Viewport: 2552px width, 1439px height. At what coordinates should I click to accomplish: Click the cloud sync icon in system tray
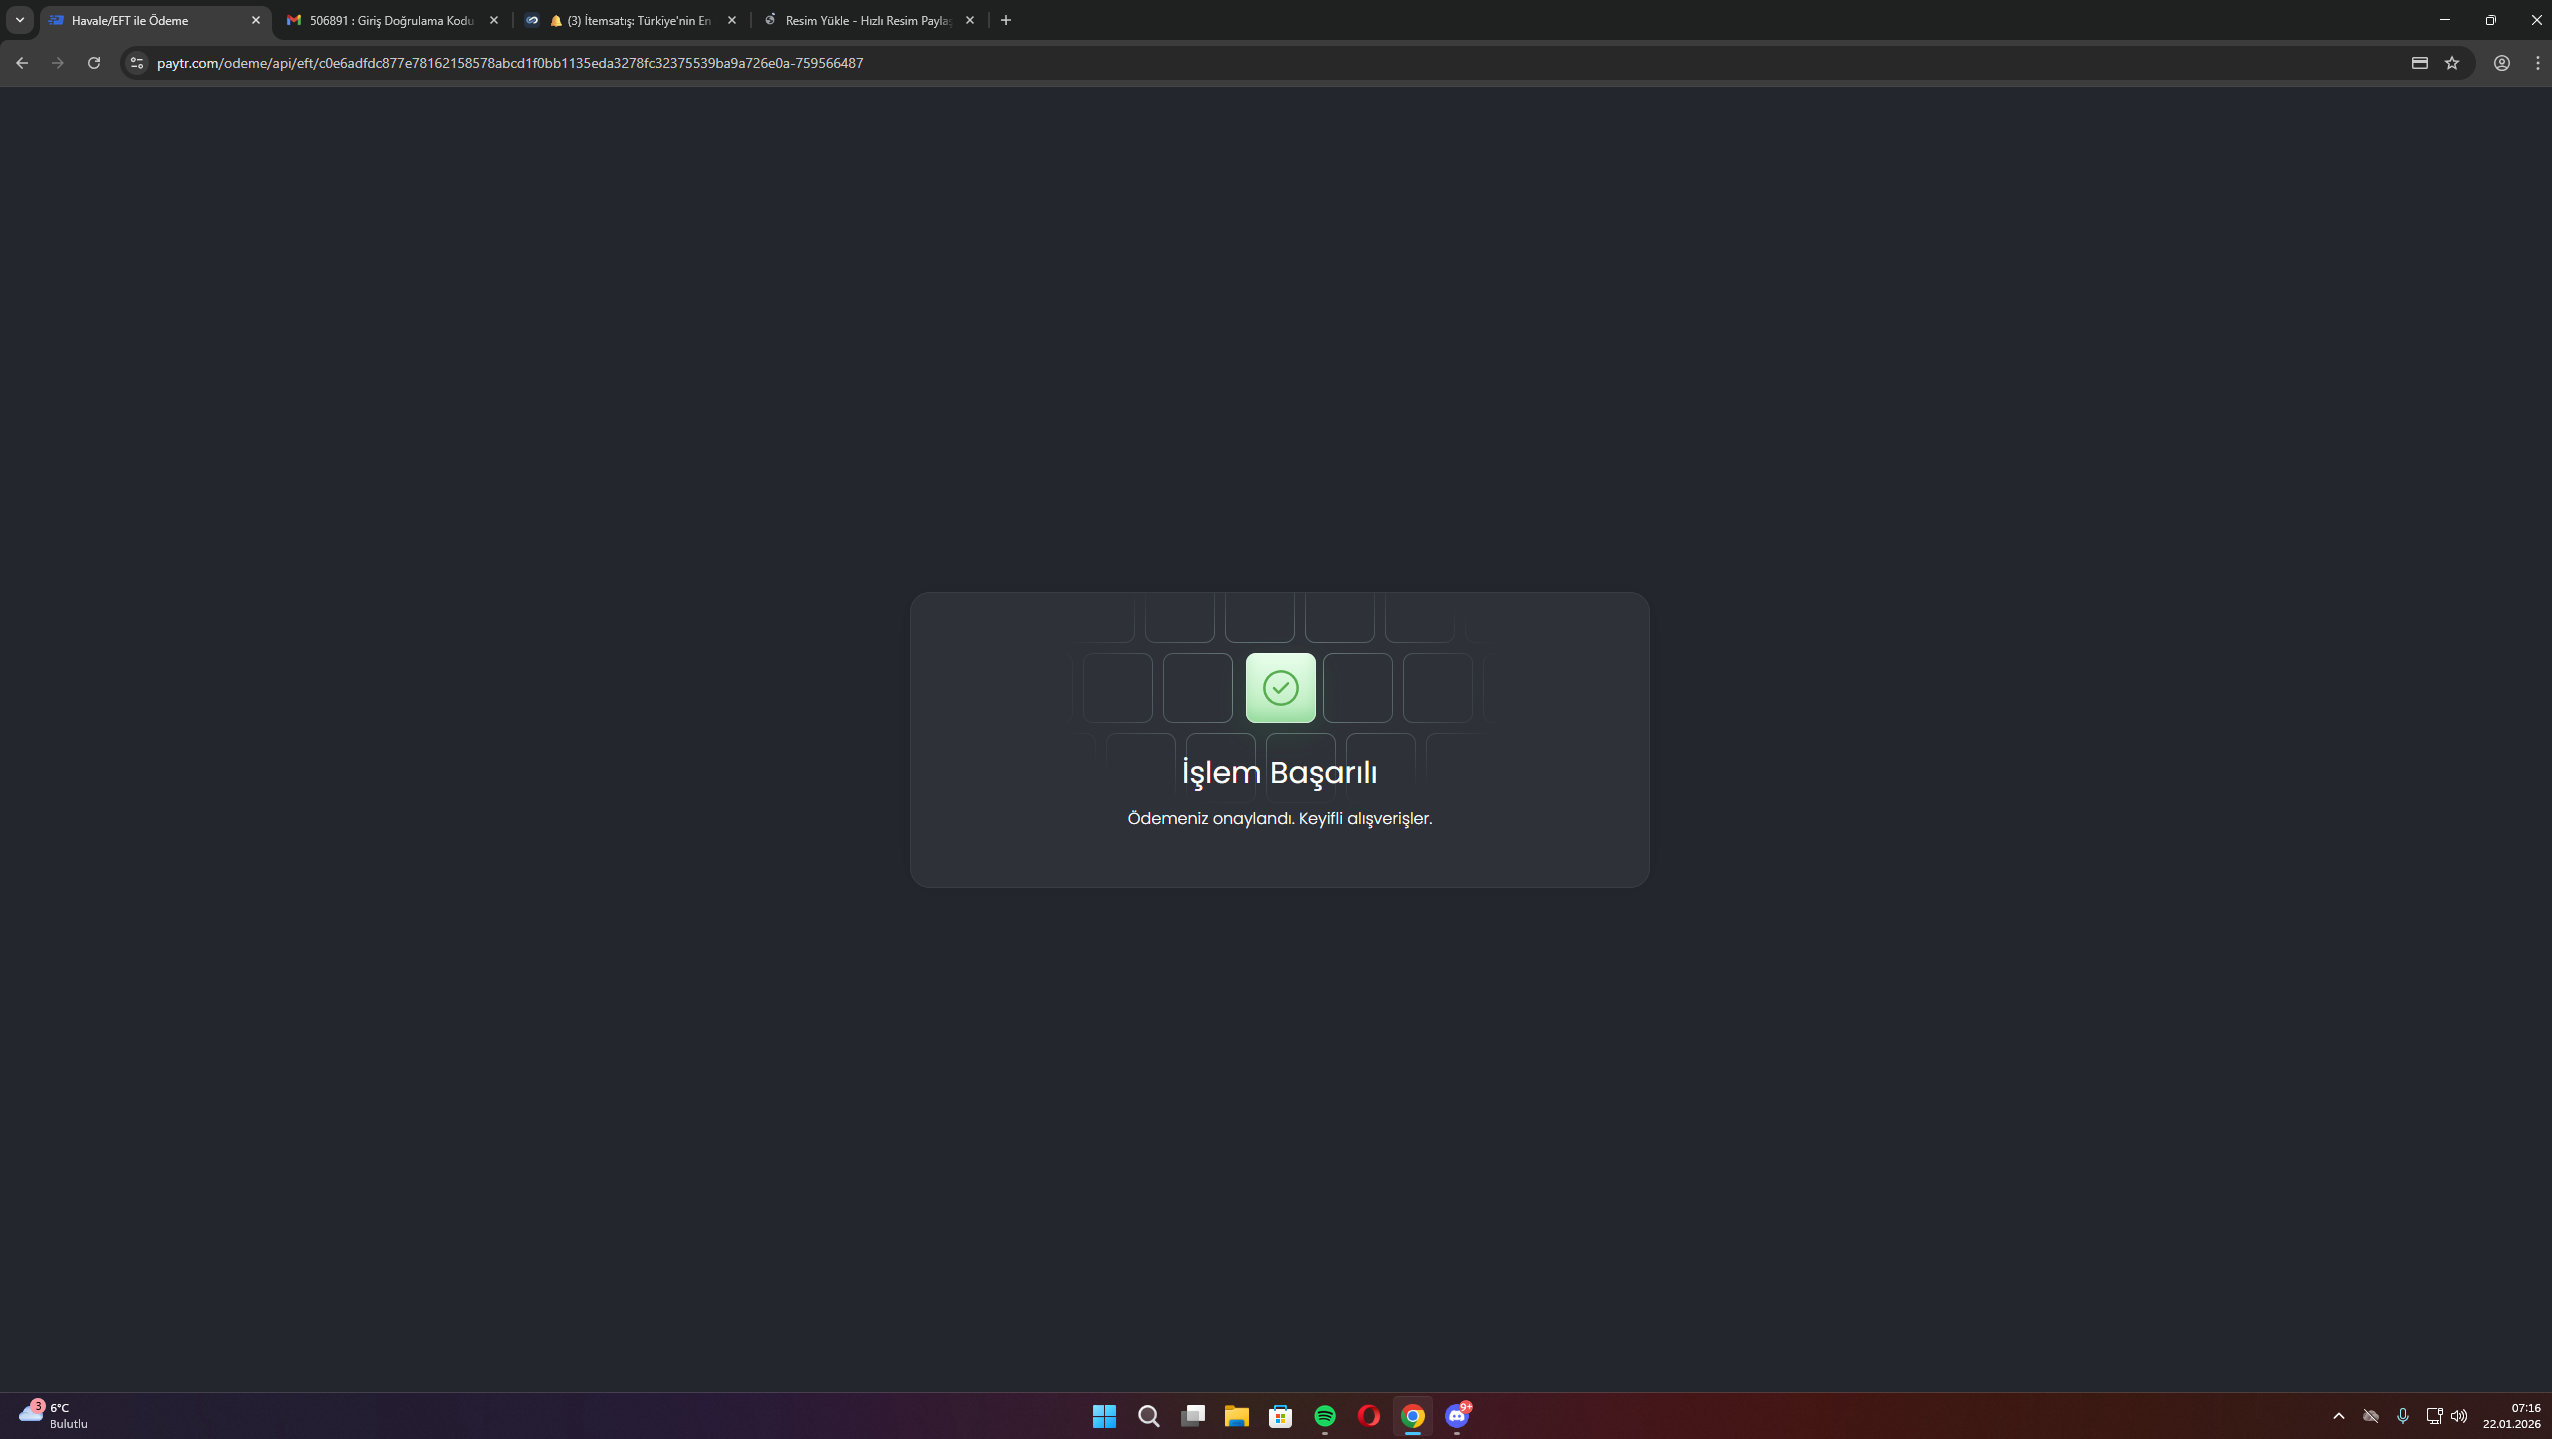click(x=2370, y=1416)
